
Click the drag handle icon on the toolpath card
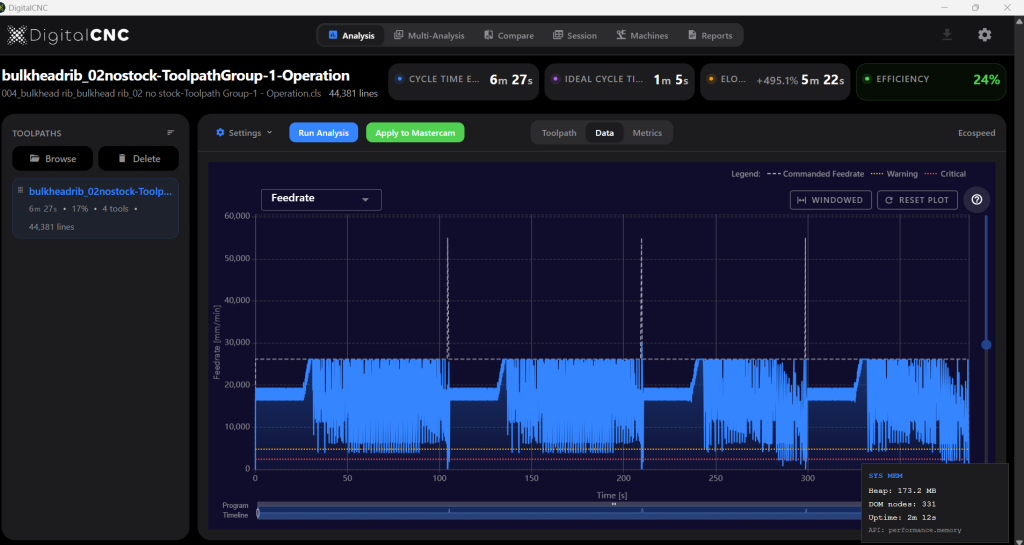(x=20, y=191)
